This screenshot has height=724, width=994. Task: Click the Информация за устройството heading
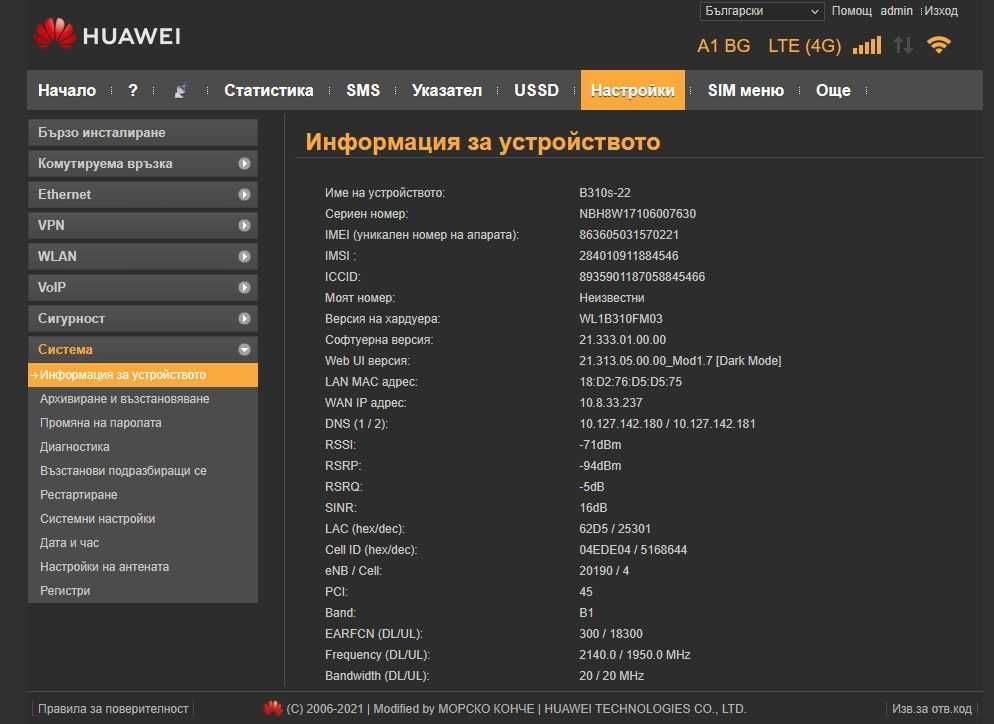483,141
